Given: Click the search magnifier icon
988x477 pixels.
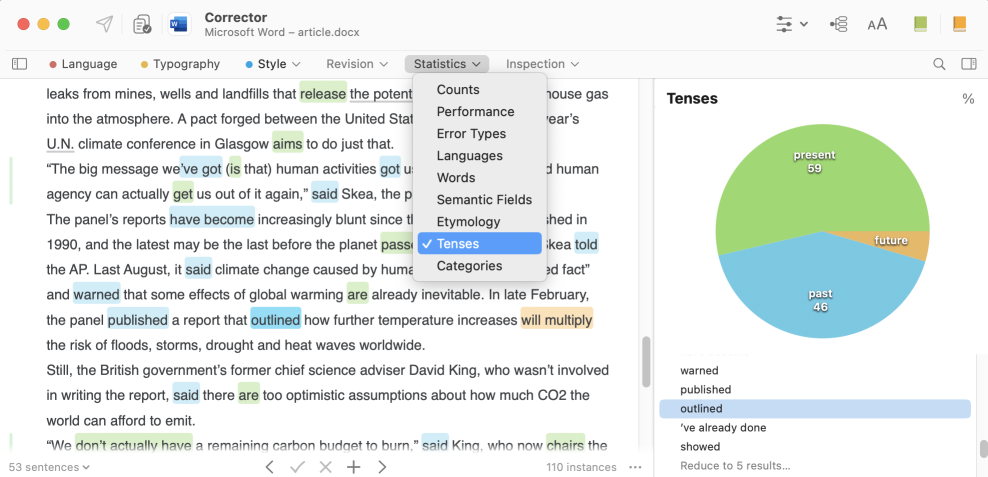Looking at the screenshot, I should coord(939,64).
